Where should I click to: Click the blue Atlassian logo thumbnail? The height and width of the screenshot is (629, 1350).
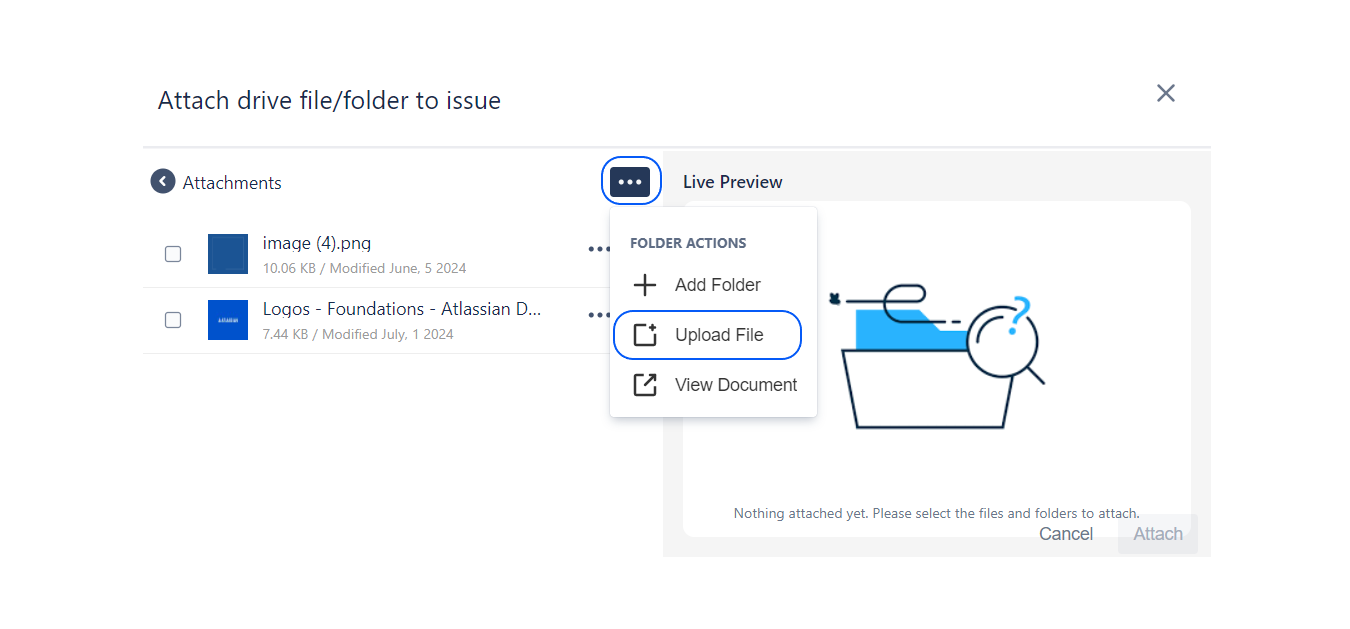(x=228, y=320)
